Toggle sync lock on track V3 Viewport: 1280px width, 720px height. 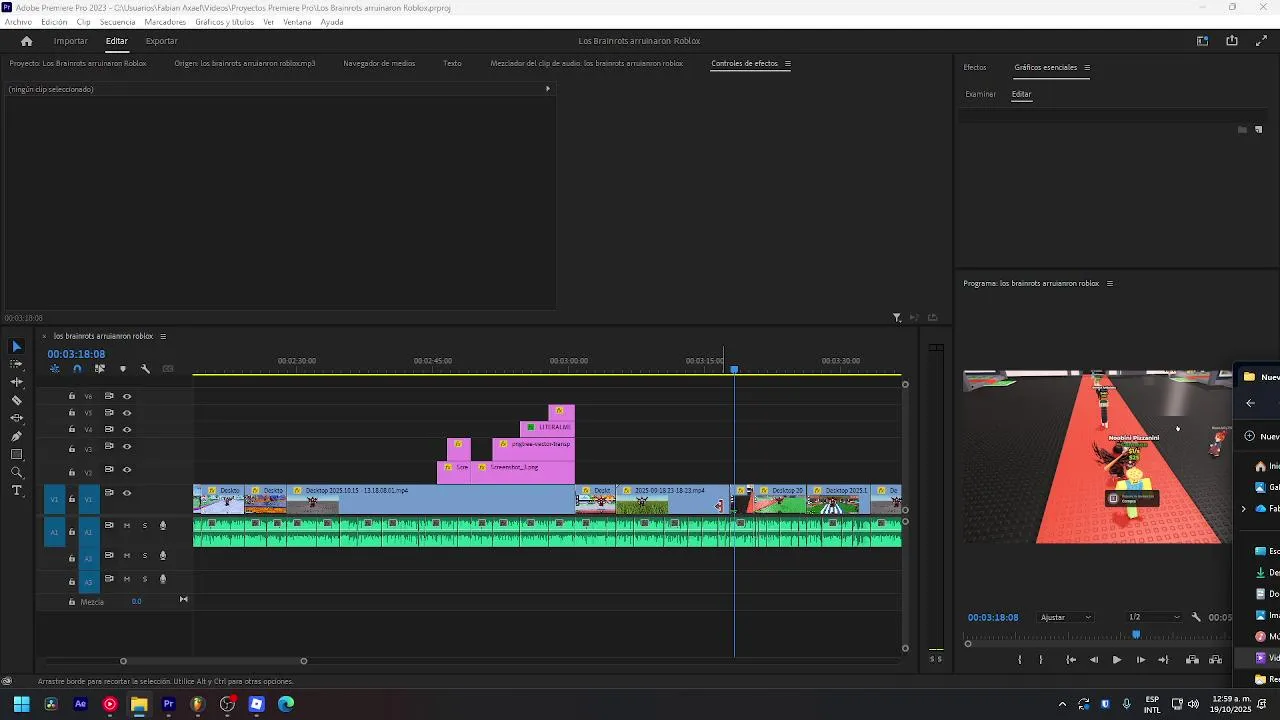pos(109,445)
